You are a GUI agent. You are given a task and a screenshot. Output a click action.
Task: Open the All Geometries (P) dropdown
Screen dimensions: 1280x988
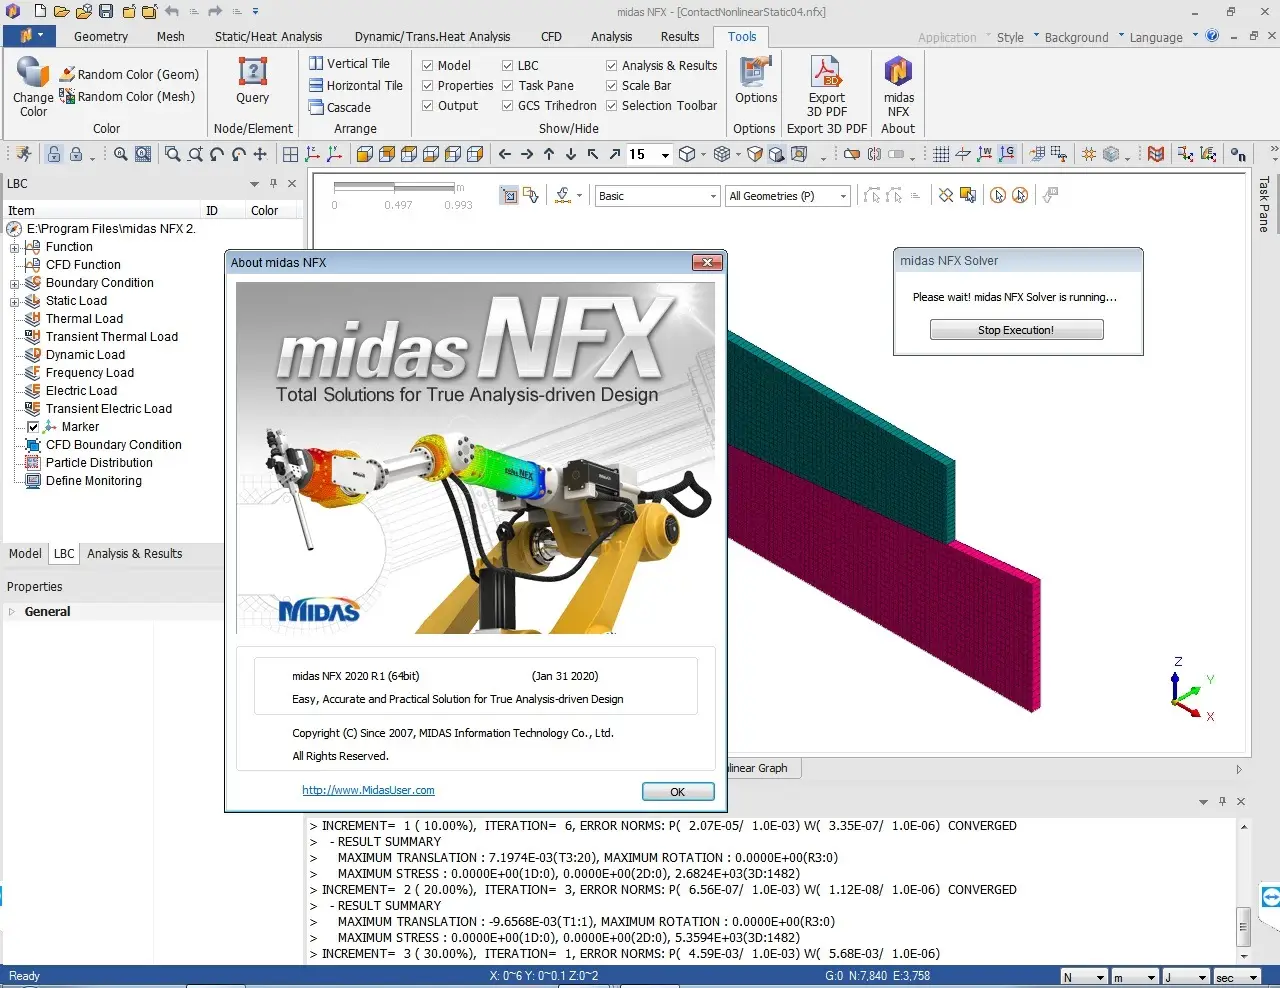(x=788, y=196)
